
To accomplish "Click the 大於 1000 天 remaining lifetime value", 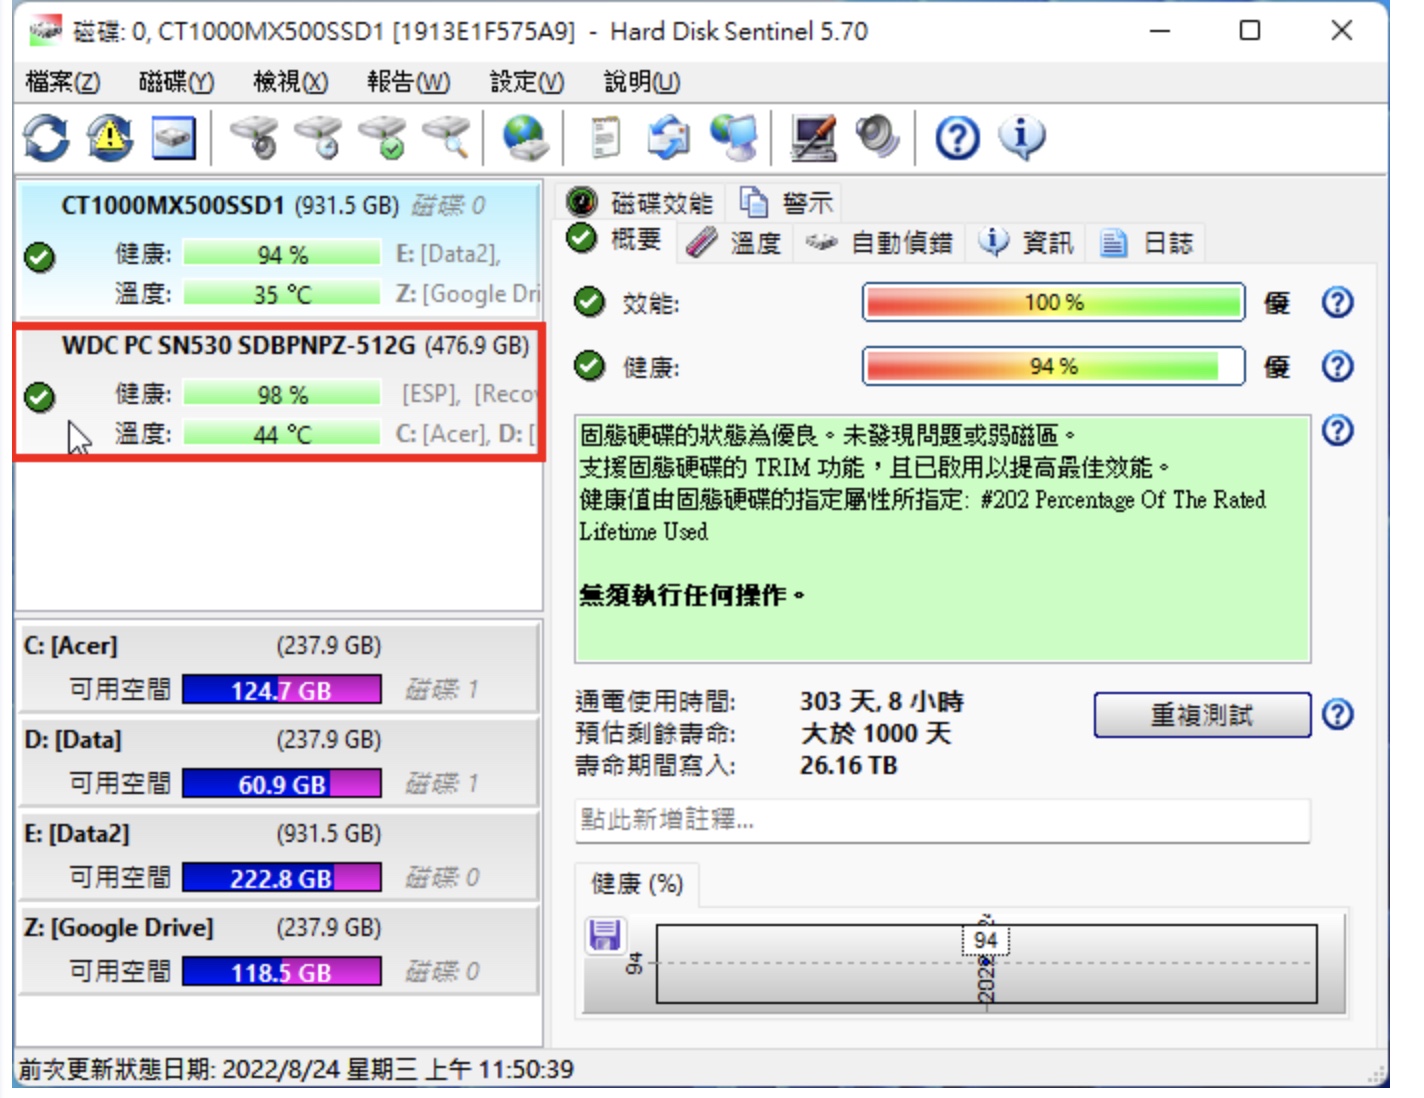I will click(876, 734).
